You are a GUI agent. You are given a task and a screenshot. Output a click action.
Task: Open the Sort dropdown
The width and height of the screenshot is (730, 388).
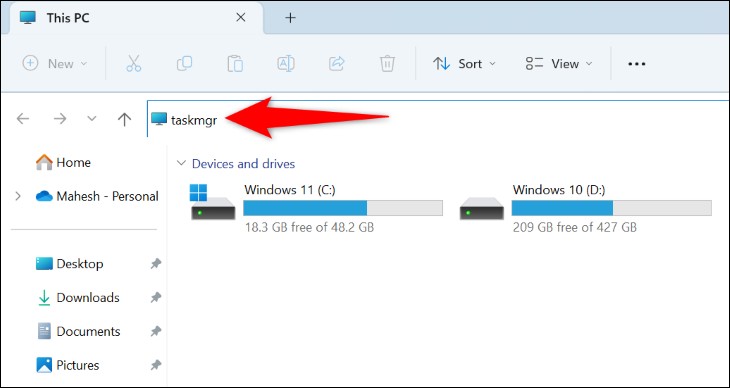464,63
